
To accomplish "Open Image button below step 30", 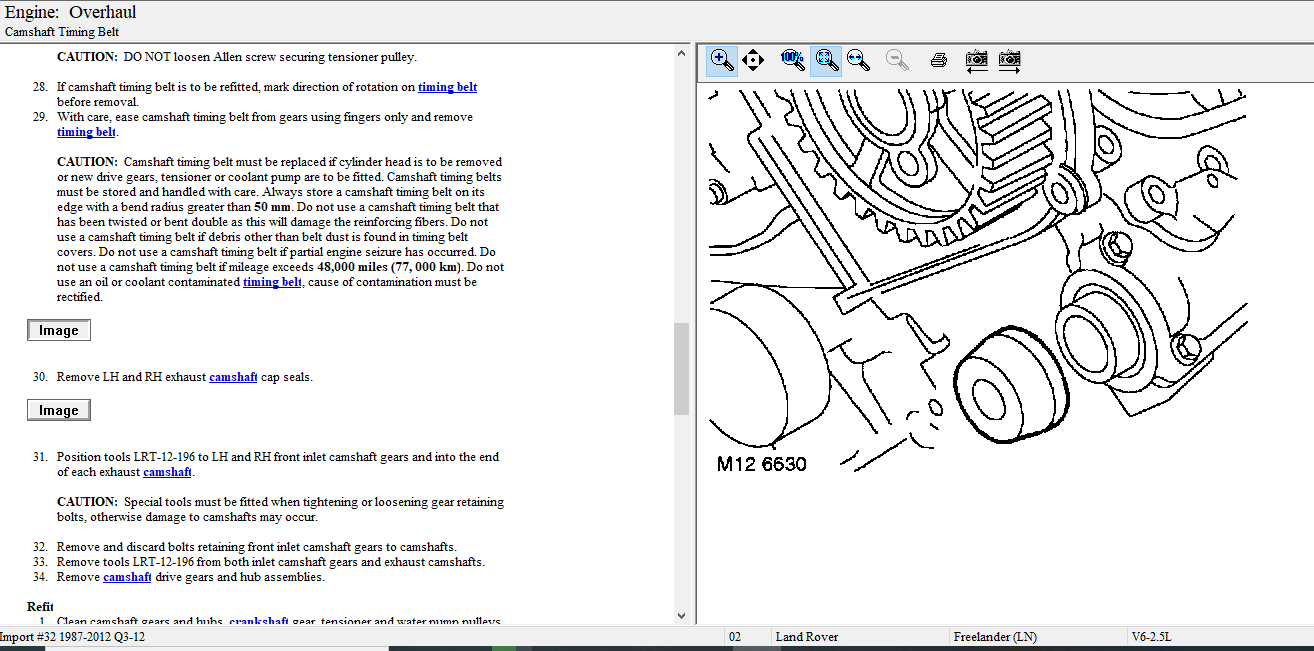I will pyautogui.click(x=59, y=410).
